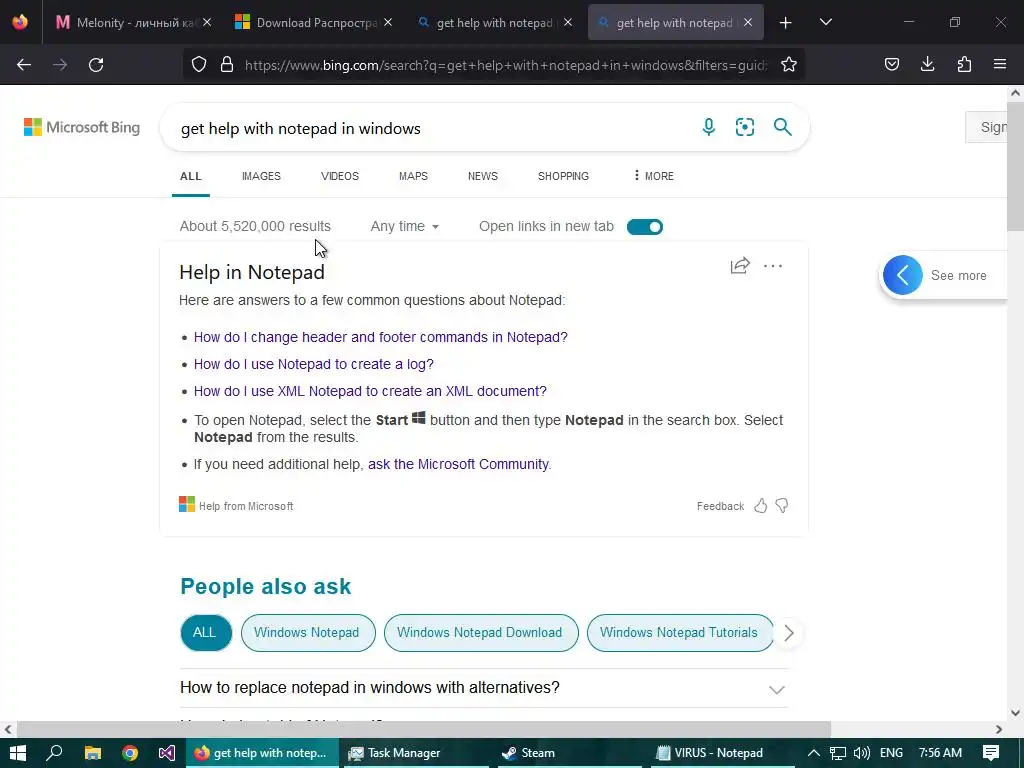Open the Any time filter dropdown

click(404, 226)
